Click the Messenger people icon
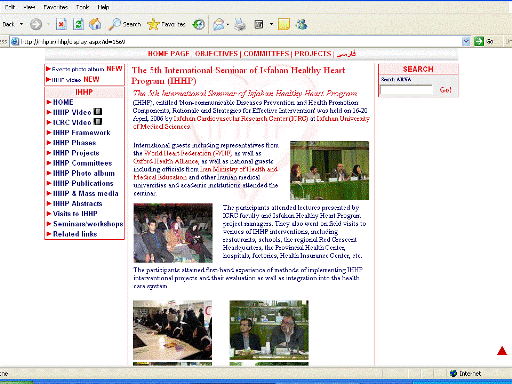The image size is (512, 384). (301, 24)
